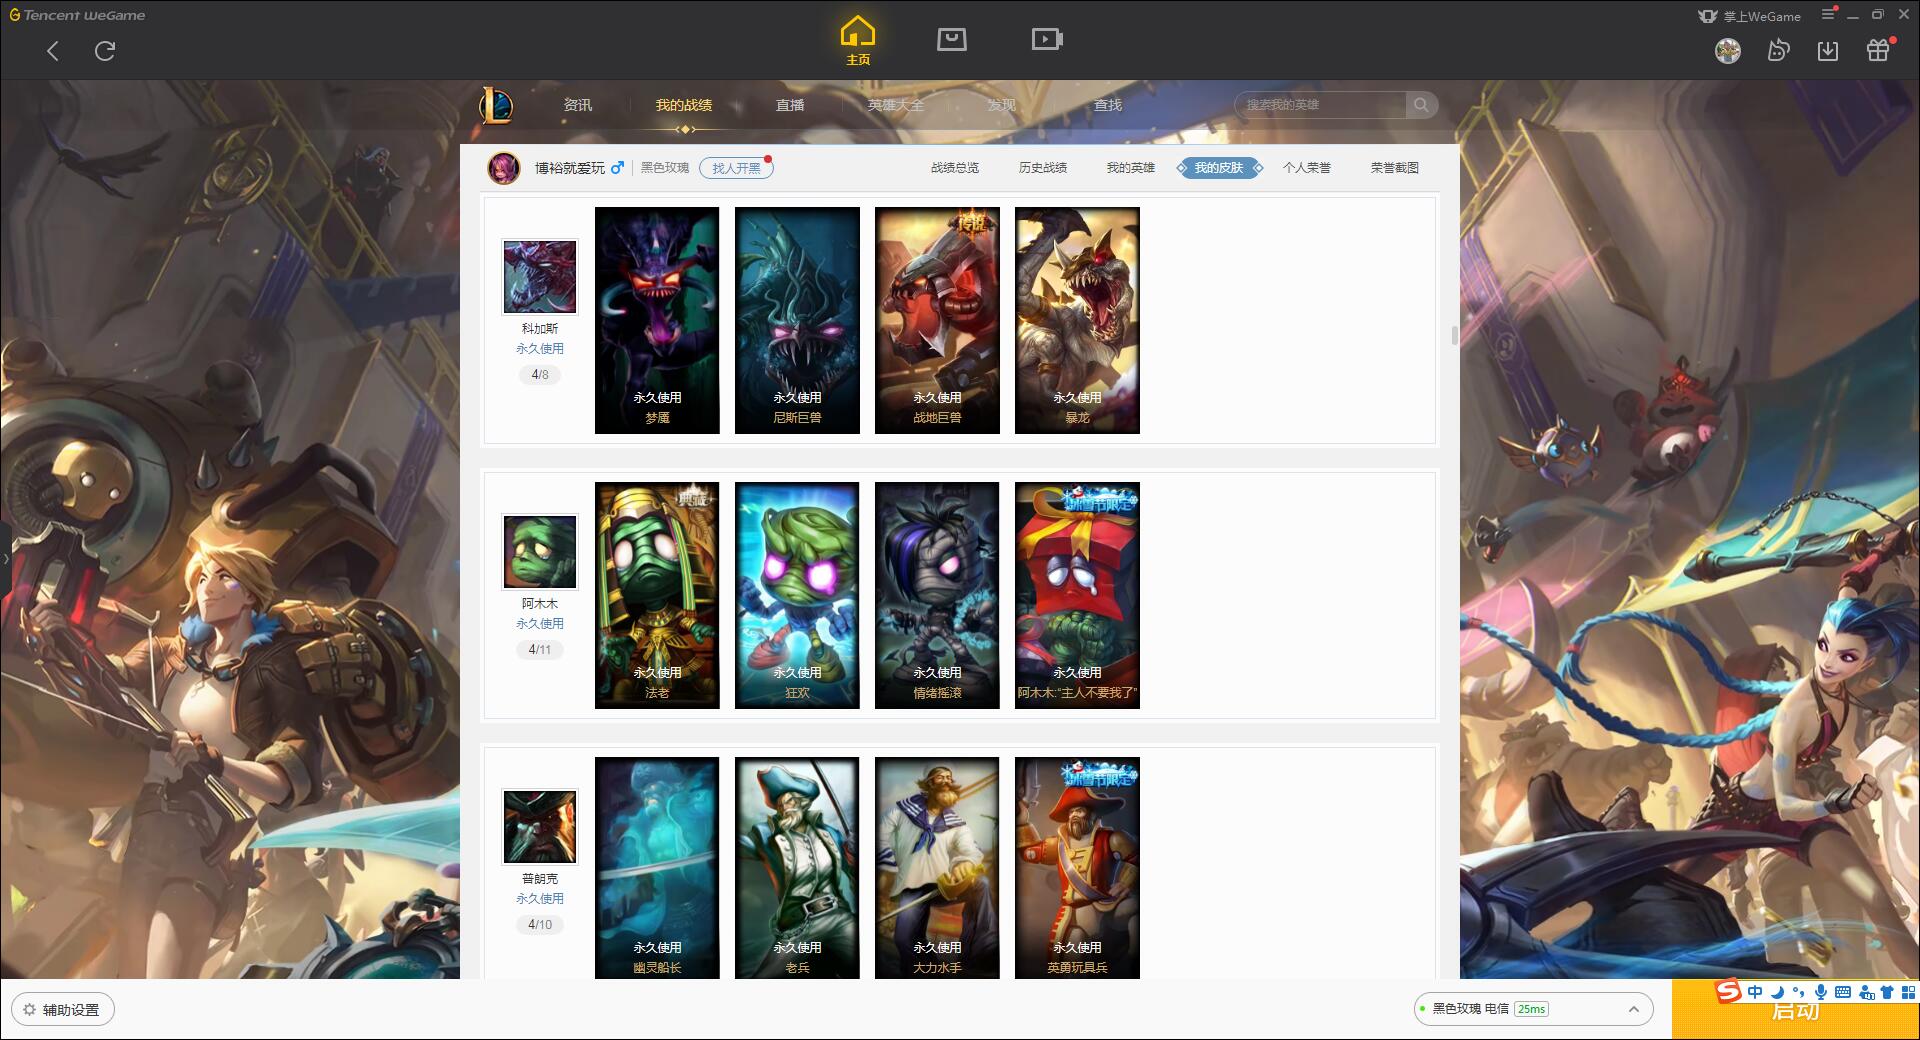This screenshot has width=1920, height=1040.
Task: Open the 暴龙 skin card
Action: 1077,320
